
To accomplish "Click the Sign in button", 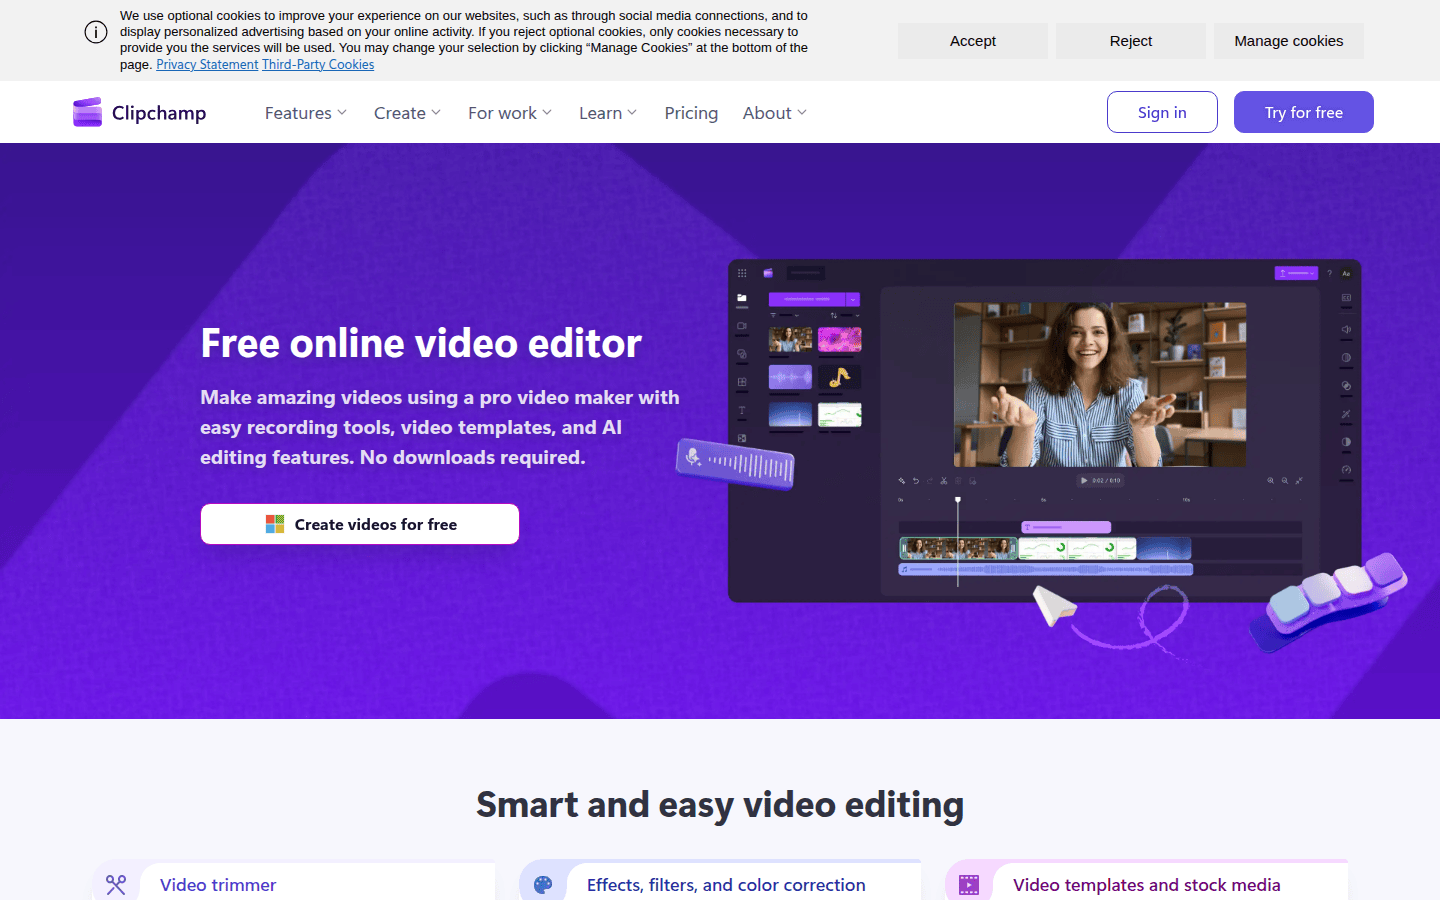I will point(1162,112).
